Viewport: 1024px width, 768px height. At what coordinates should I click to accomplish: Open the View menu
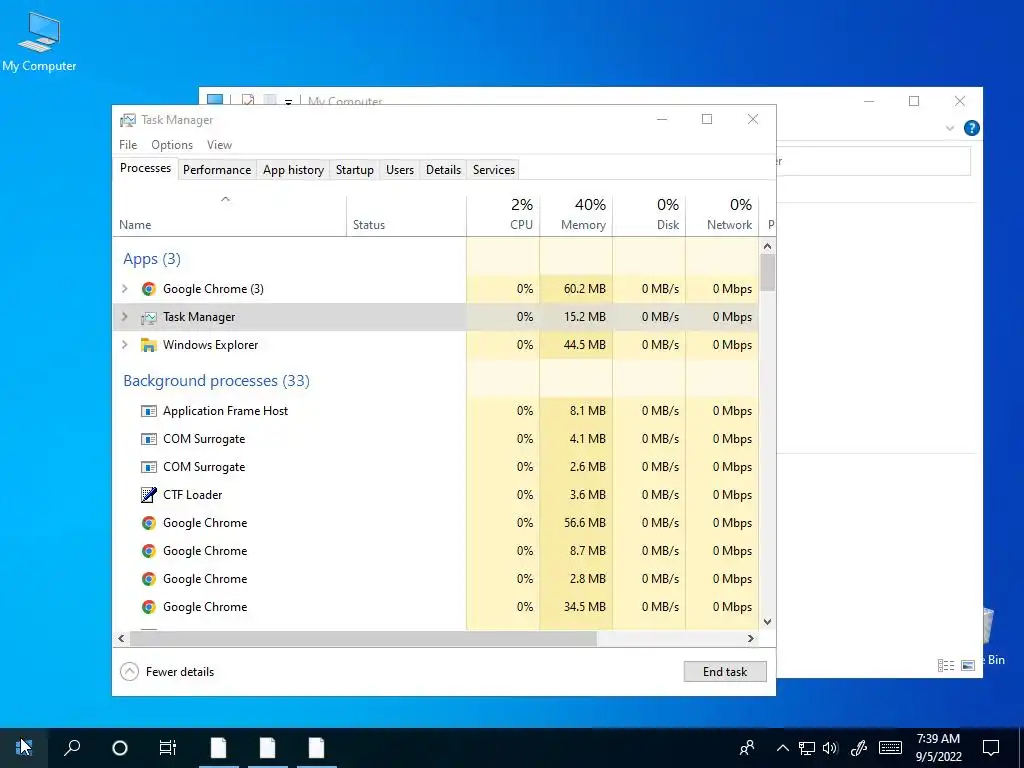[x=219, y=145]
